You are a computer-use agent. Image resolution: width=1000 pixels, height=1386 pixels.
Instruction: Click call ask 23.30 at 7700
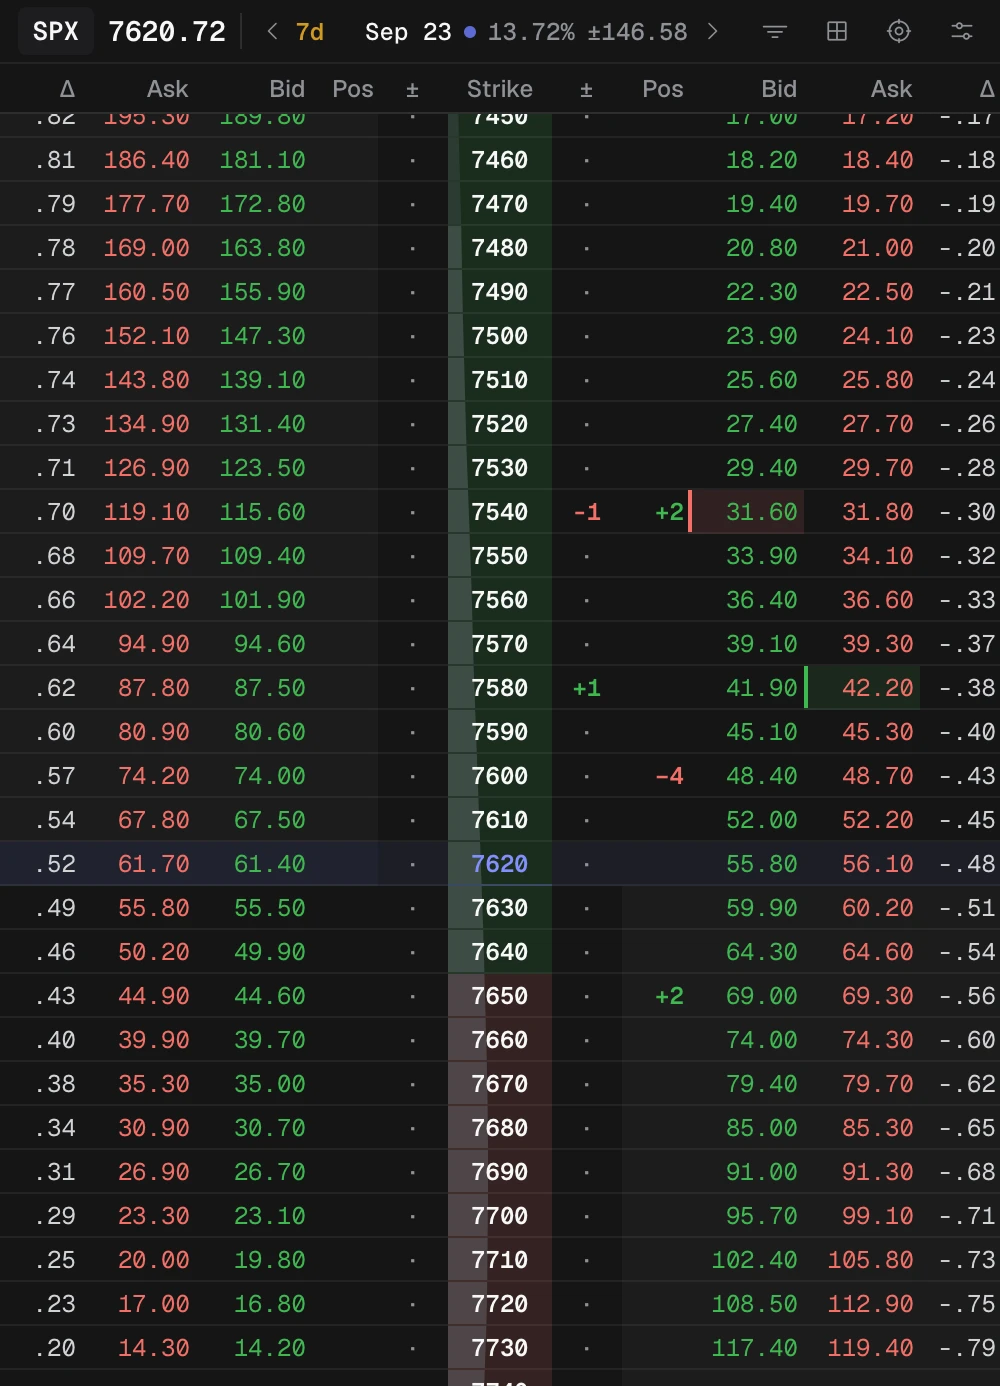coord(154,1216)
